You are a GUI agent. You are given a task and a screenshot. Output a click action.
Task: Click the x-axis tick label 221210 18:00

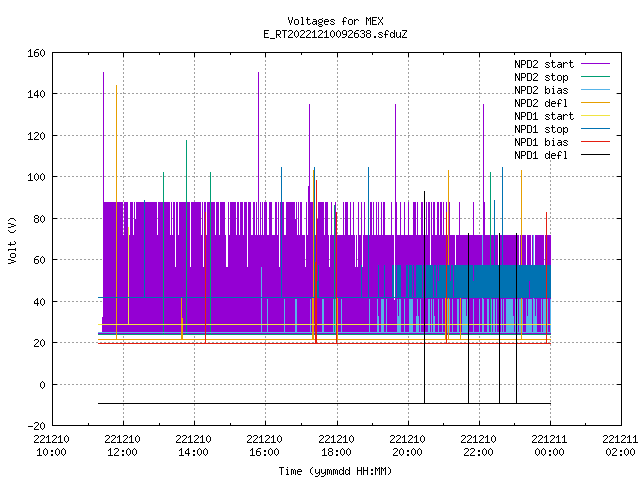tap(336, 446)
